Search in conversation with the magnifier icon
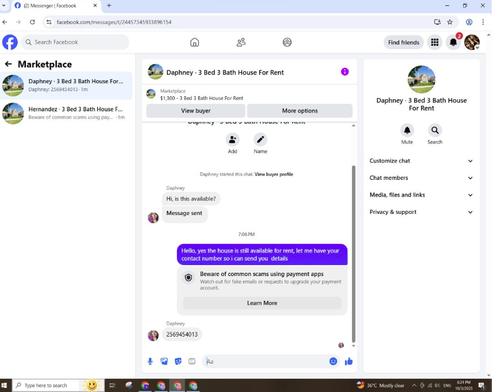The height and width of the screenshot is (392, 500). (435, 130)
